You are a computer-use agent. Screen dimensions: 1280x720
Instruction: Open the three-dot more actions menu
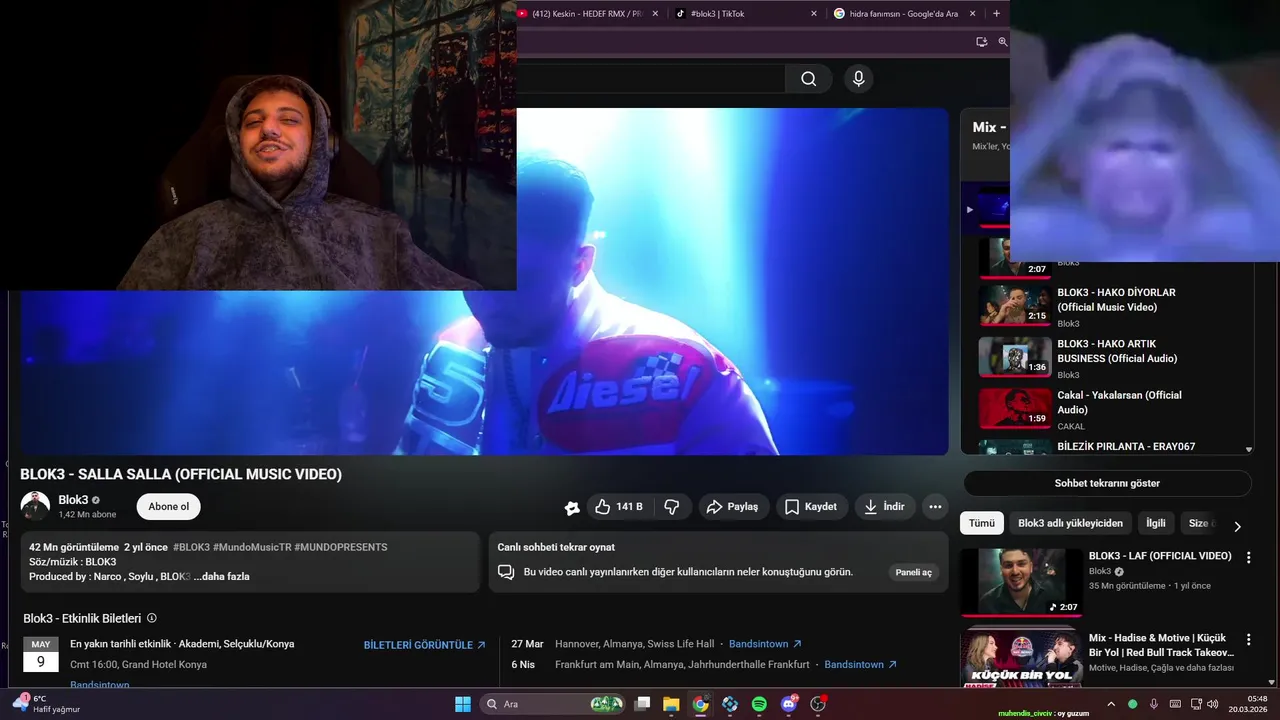935,507
